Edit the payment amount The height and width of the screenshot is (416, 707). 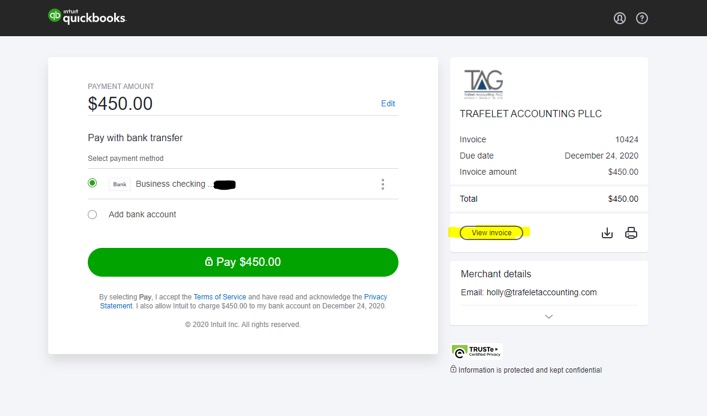[388, 104]
